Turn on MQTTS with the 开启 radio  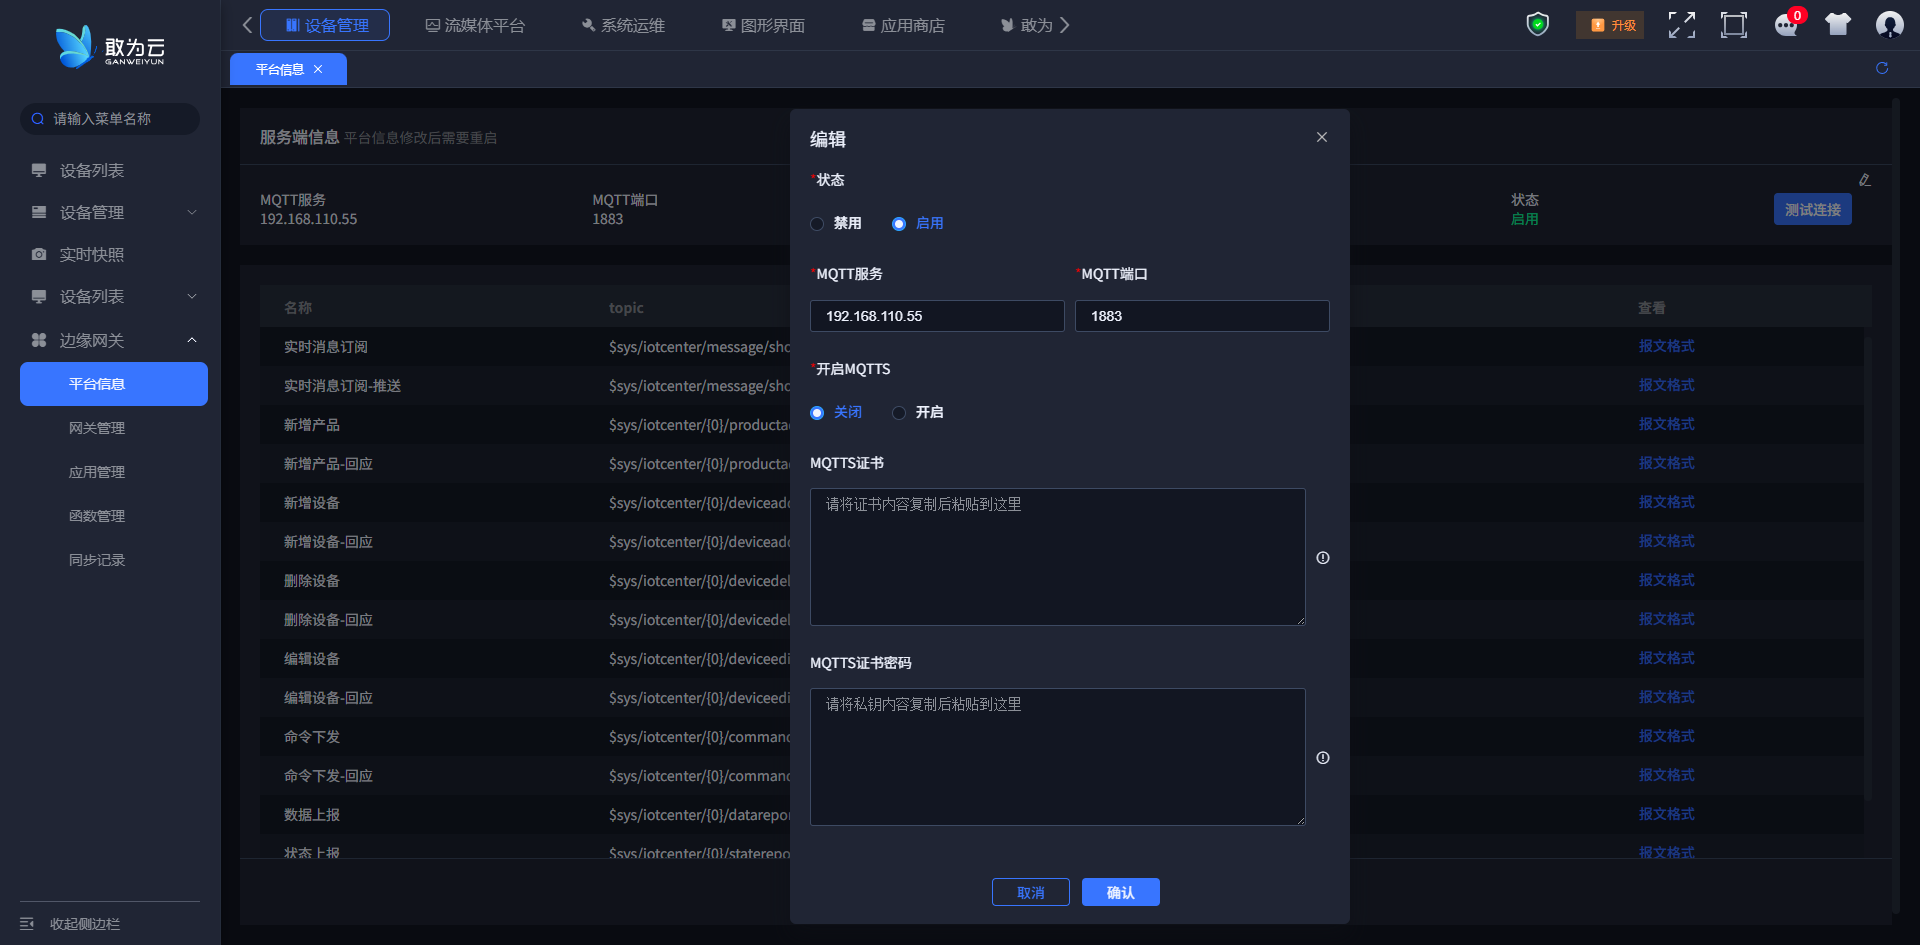(899, 413)
